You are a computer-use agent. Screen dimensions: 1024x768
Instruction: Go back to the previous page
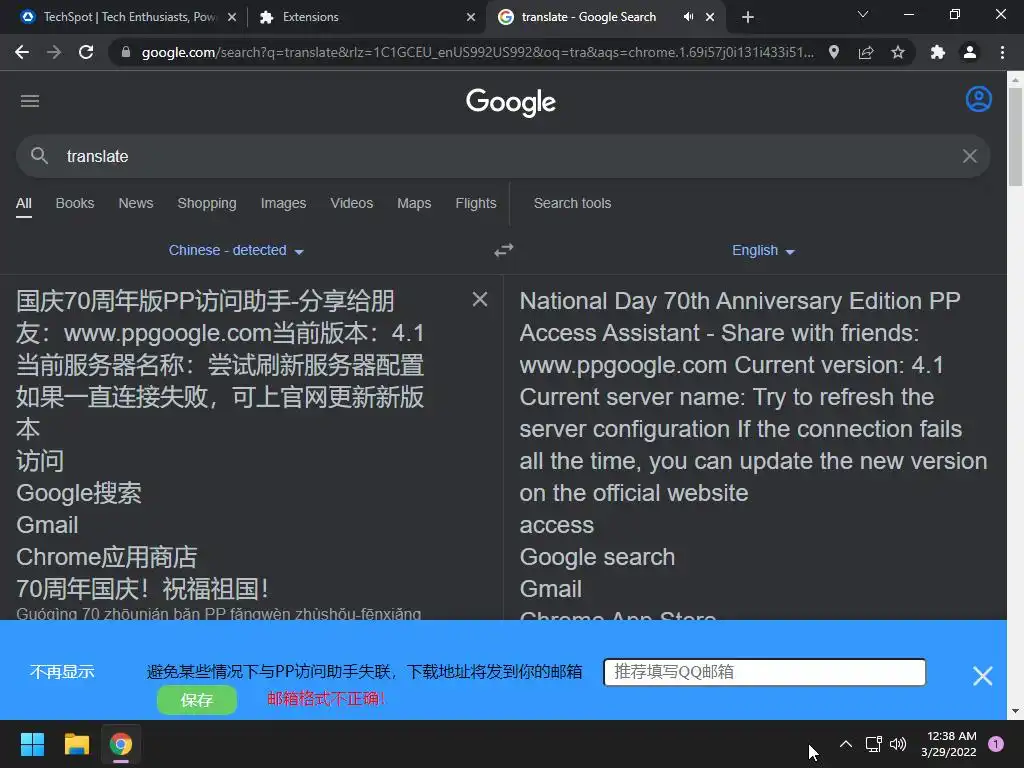[x=22, y=52]
